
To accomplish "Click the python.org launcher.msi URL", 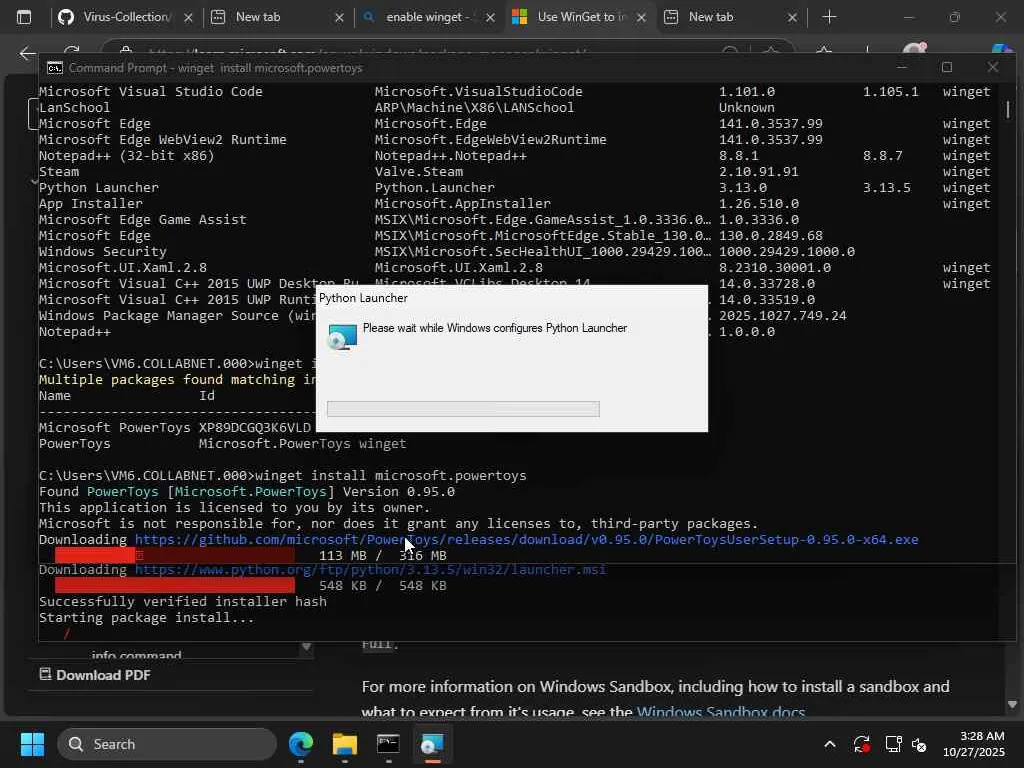I will click(x=370, y=569).
